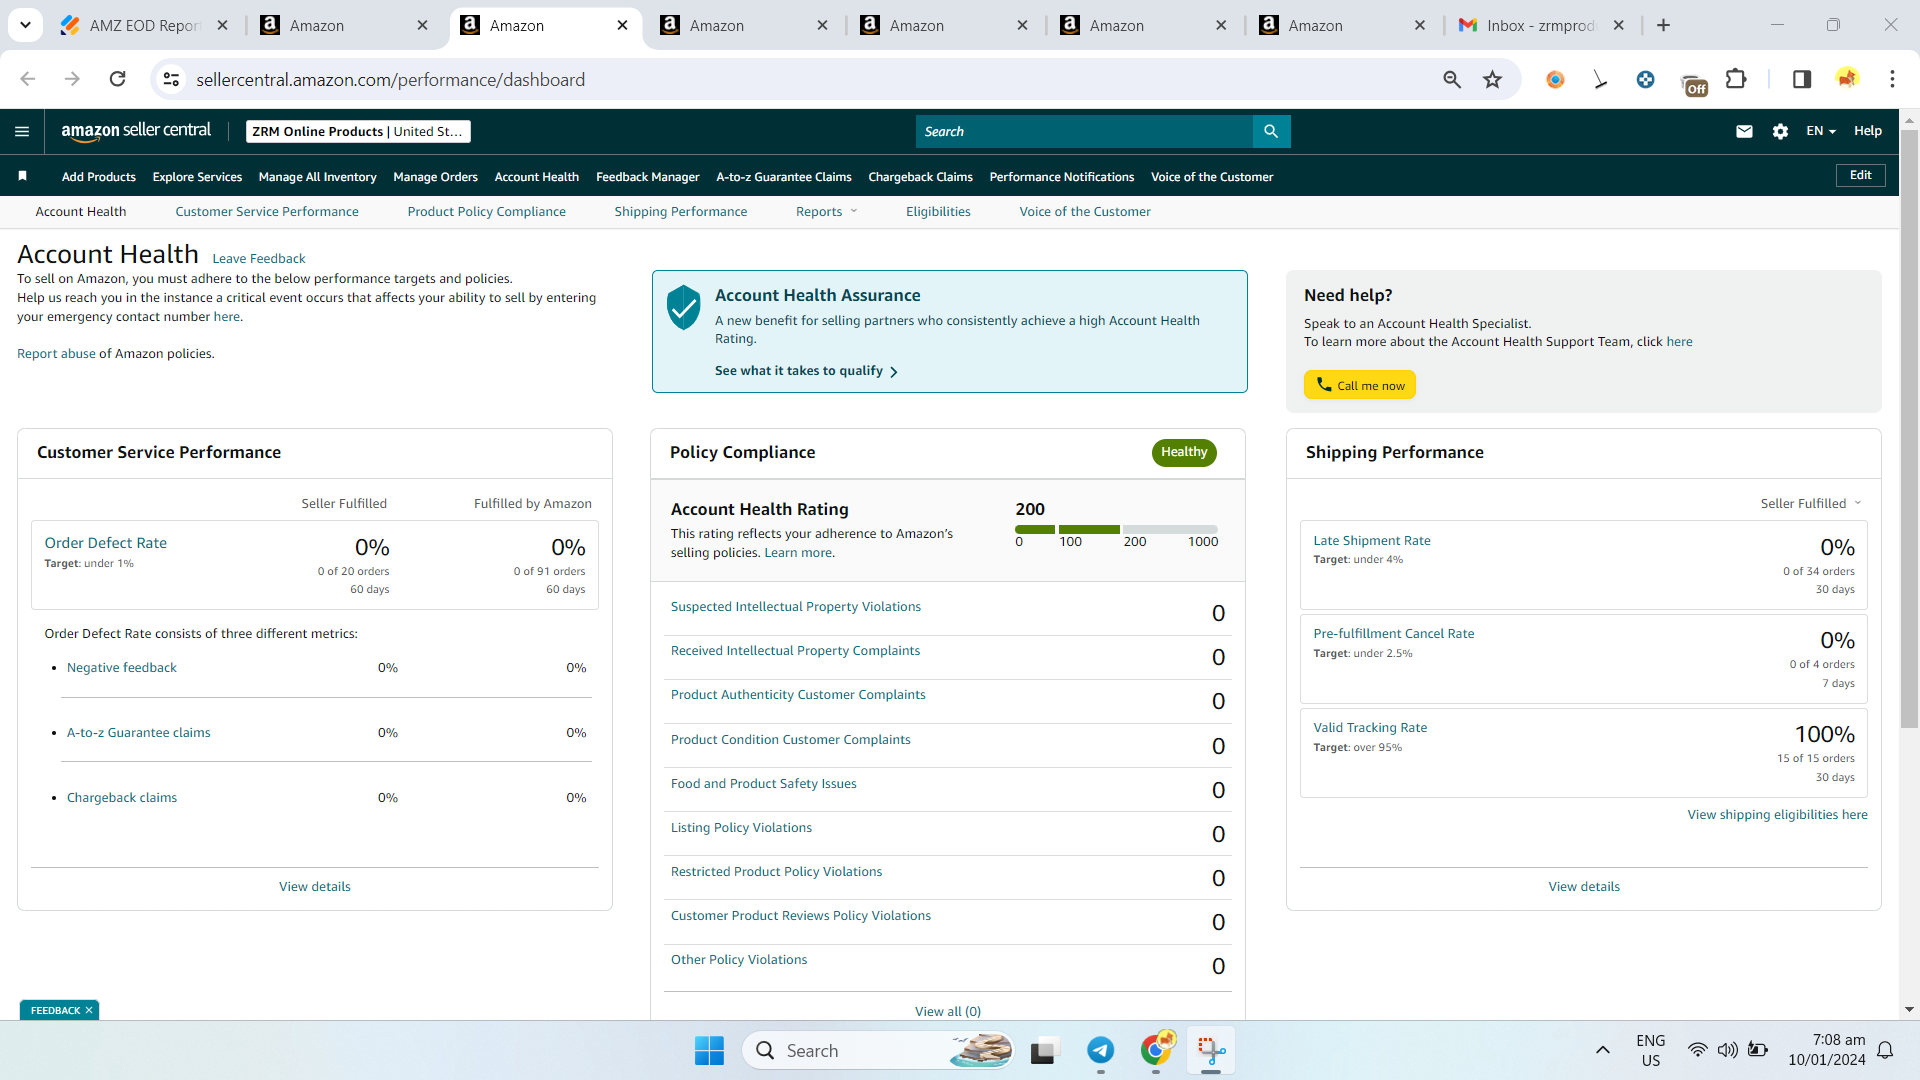This screenshot has width=1920, height=1080.
Task: Open the Chrome profile avatar
Action: 1847,79
